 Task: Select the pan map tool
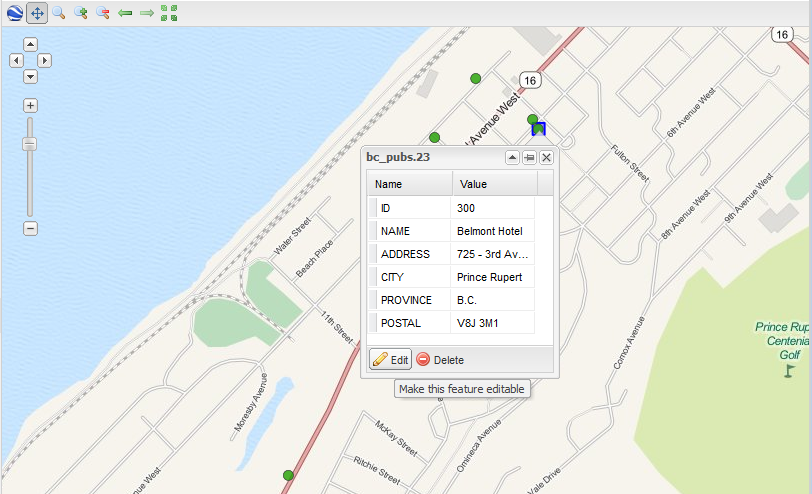(37, 13)
